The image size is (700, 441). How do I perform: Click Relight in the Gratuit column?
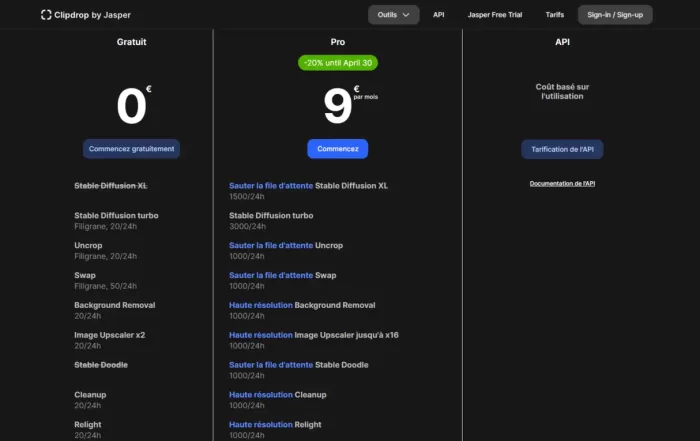pyautogui.click(x=88, y=425)
